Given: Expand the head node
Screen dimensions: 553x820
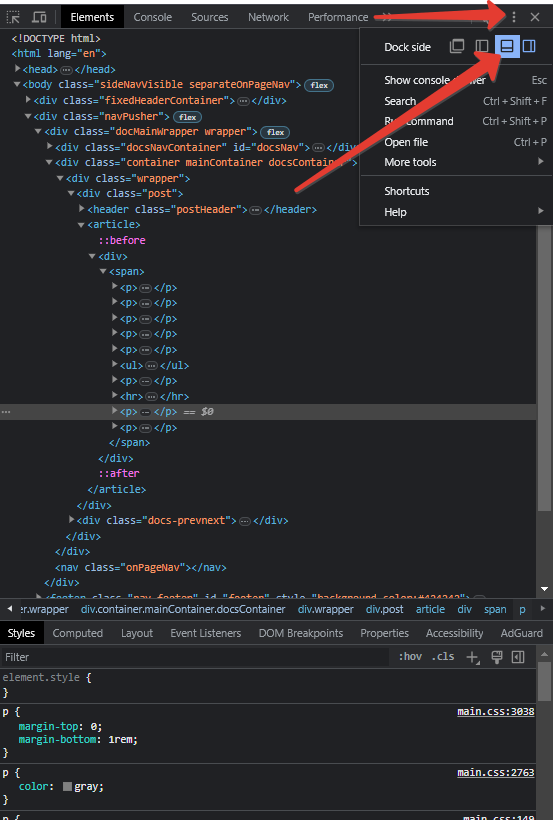Looking at the screenshot, I should (17, 69).
